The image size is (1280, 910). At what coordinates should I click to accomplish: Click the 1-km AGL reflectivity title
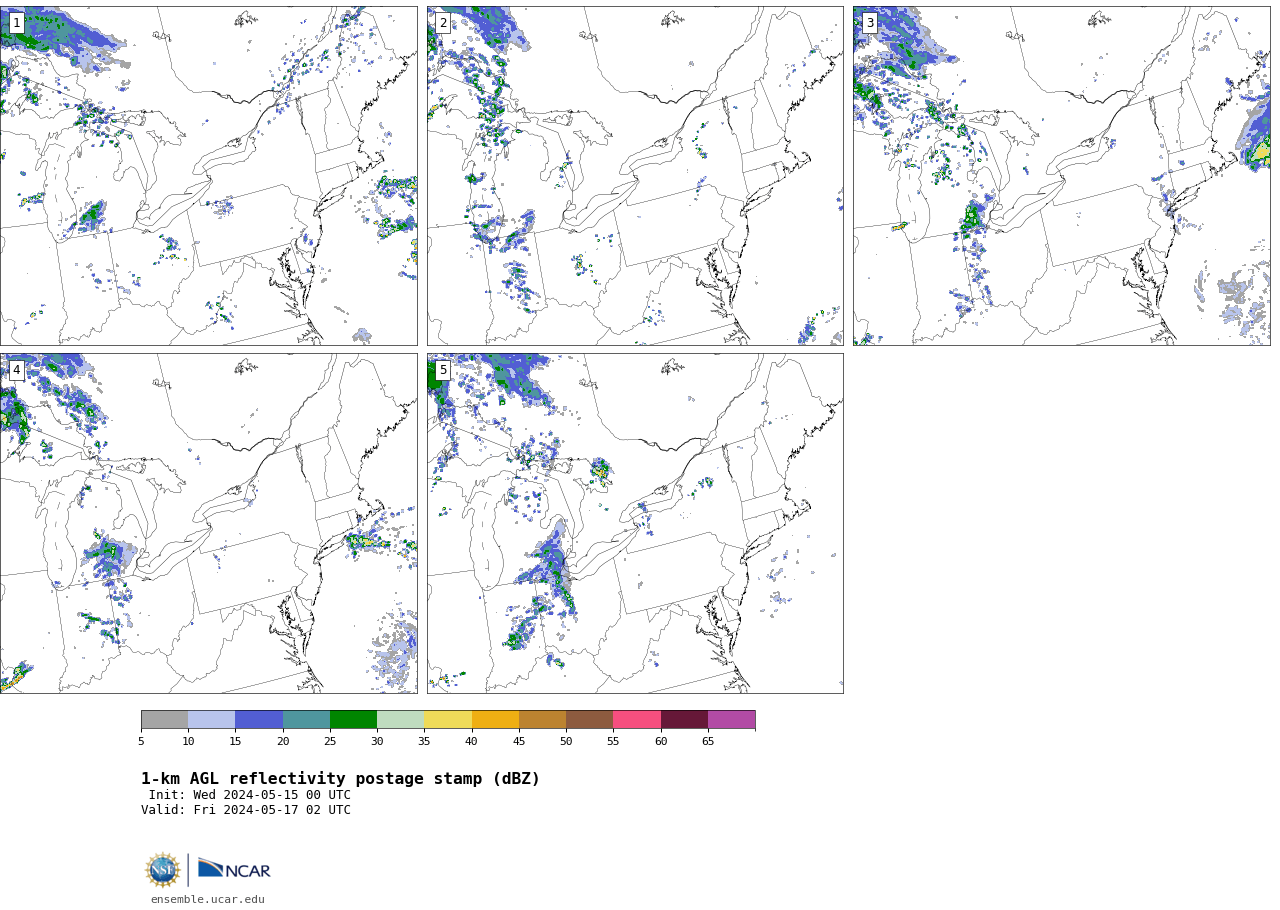point(340,779)
